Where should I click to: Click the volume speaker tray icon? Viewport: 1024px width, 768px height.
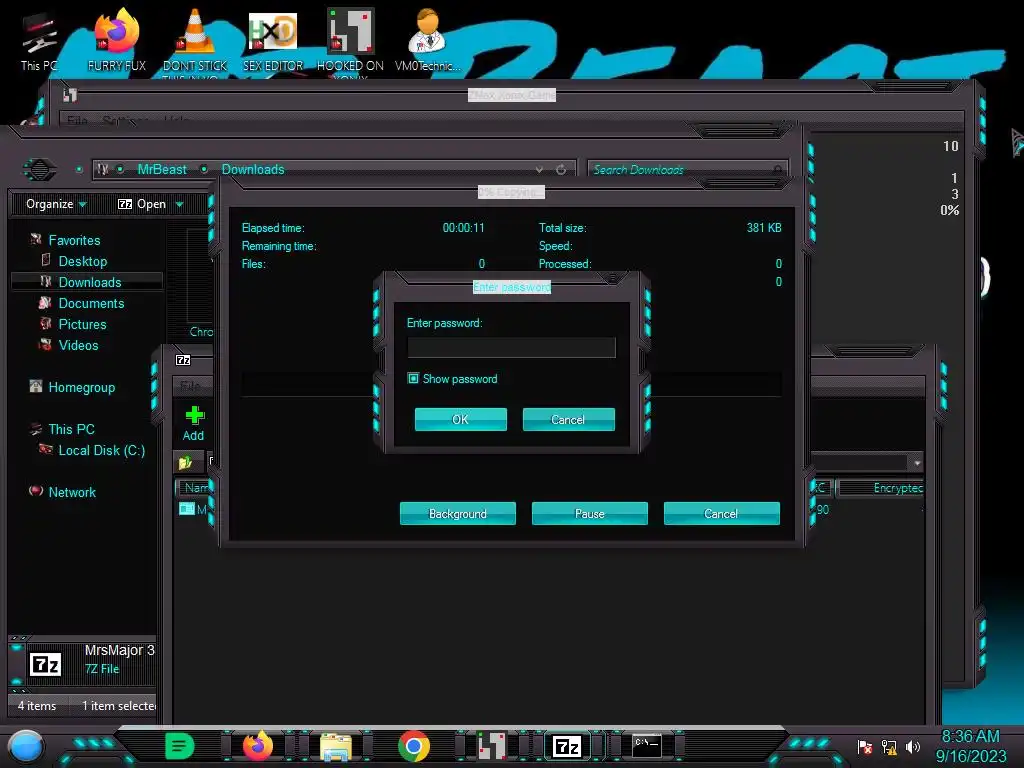pos(913,746)
